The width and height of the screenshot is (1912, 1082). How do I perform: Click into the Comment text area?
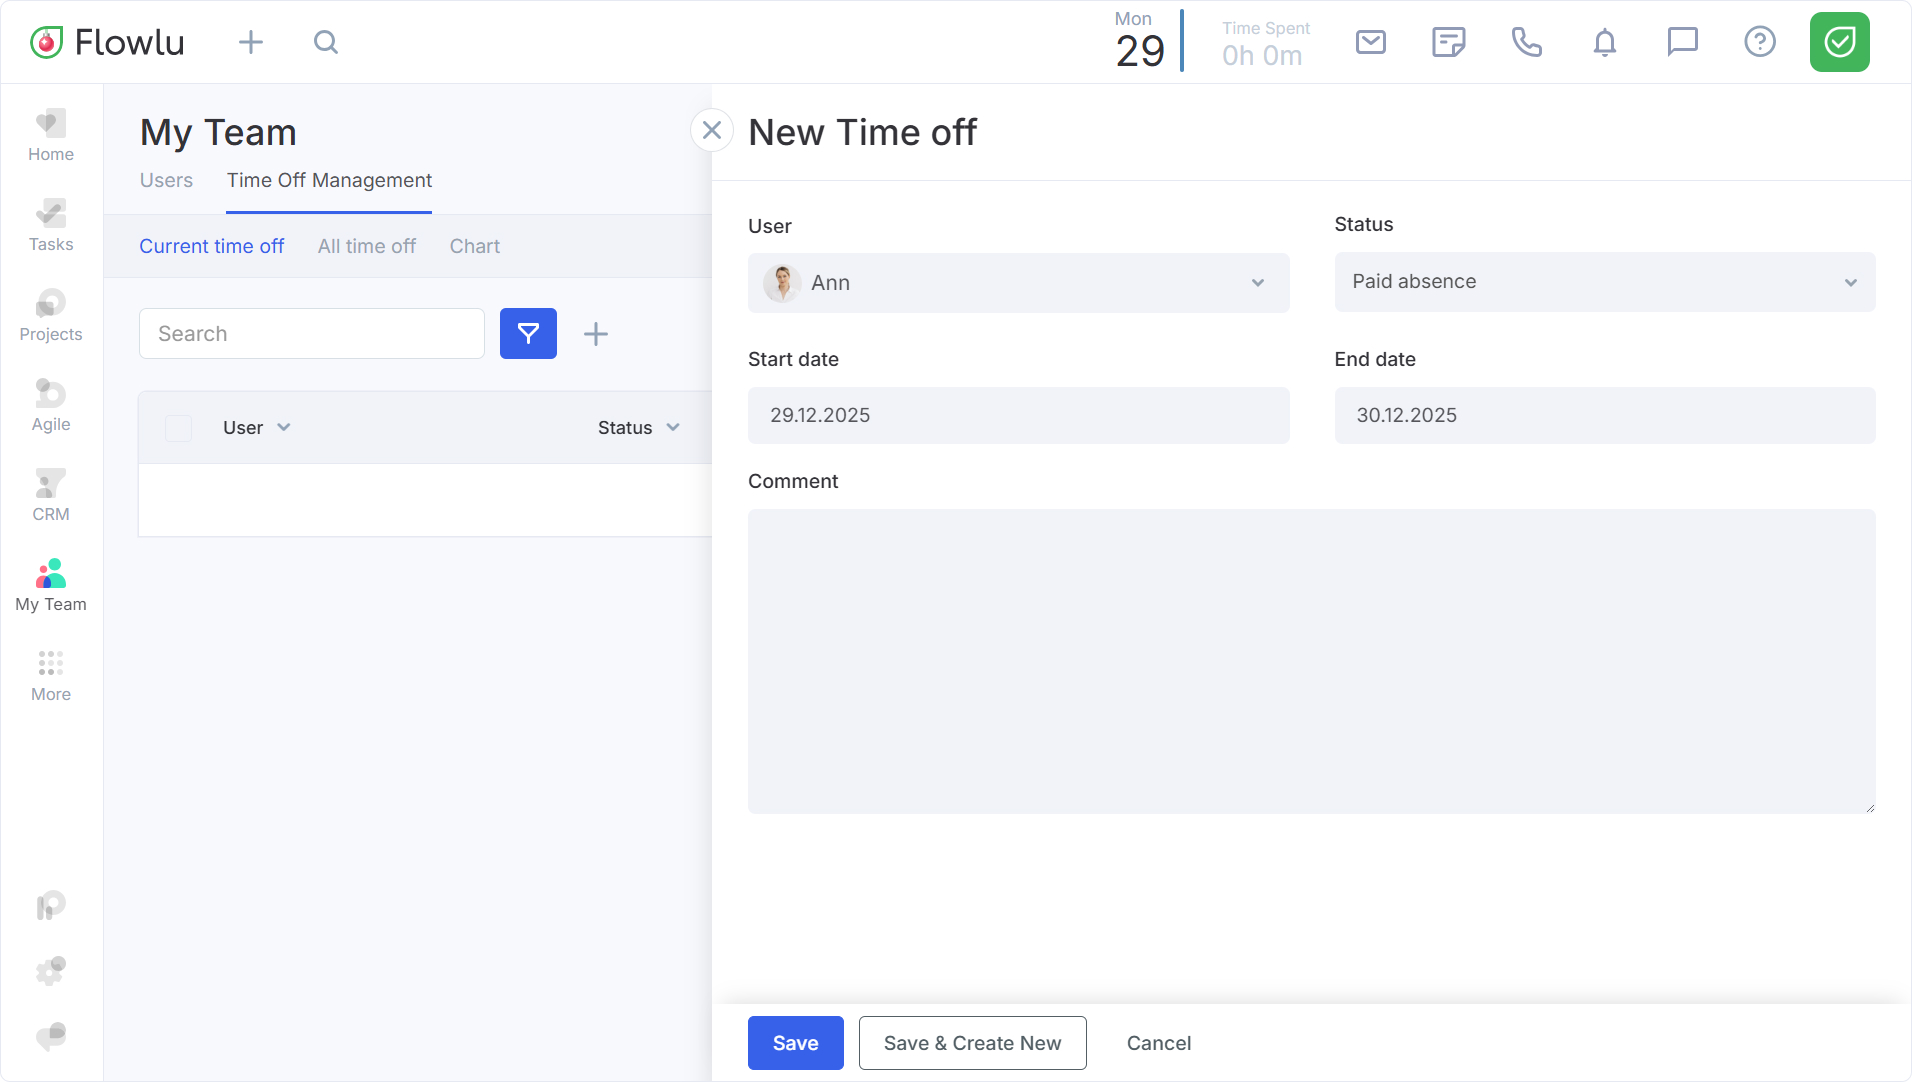coord(1311,661)
